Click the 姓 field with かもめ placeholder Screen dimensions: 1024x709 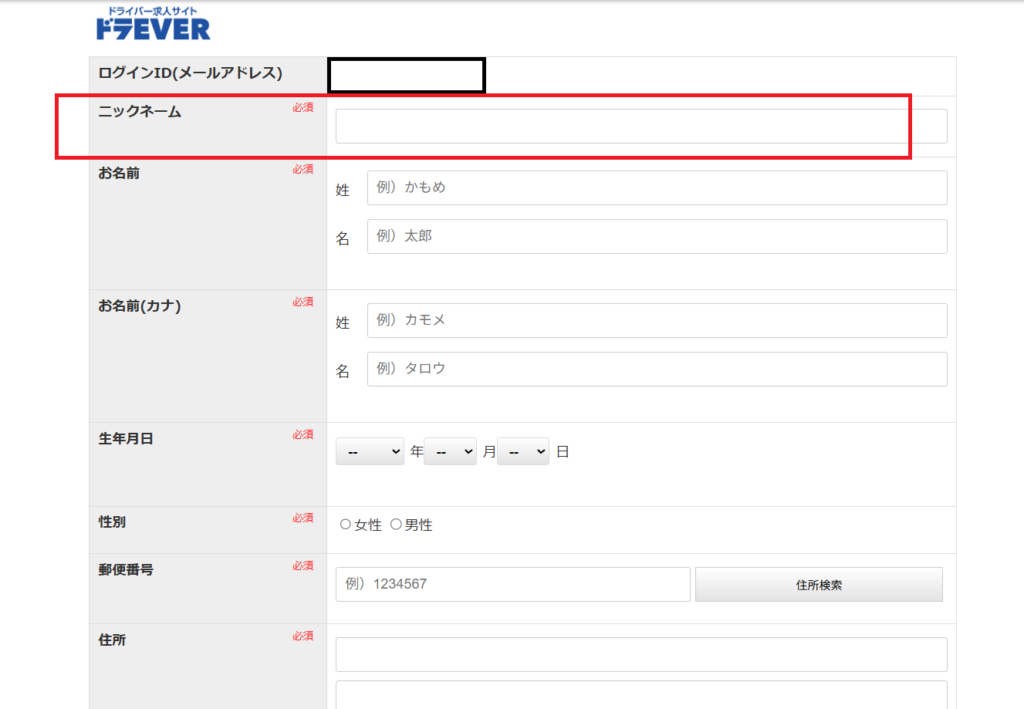pyautogui.click(x=656, y=187)
